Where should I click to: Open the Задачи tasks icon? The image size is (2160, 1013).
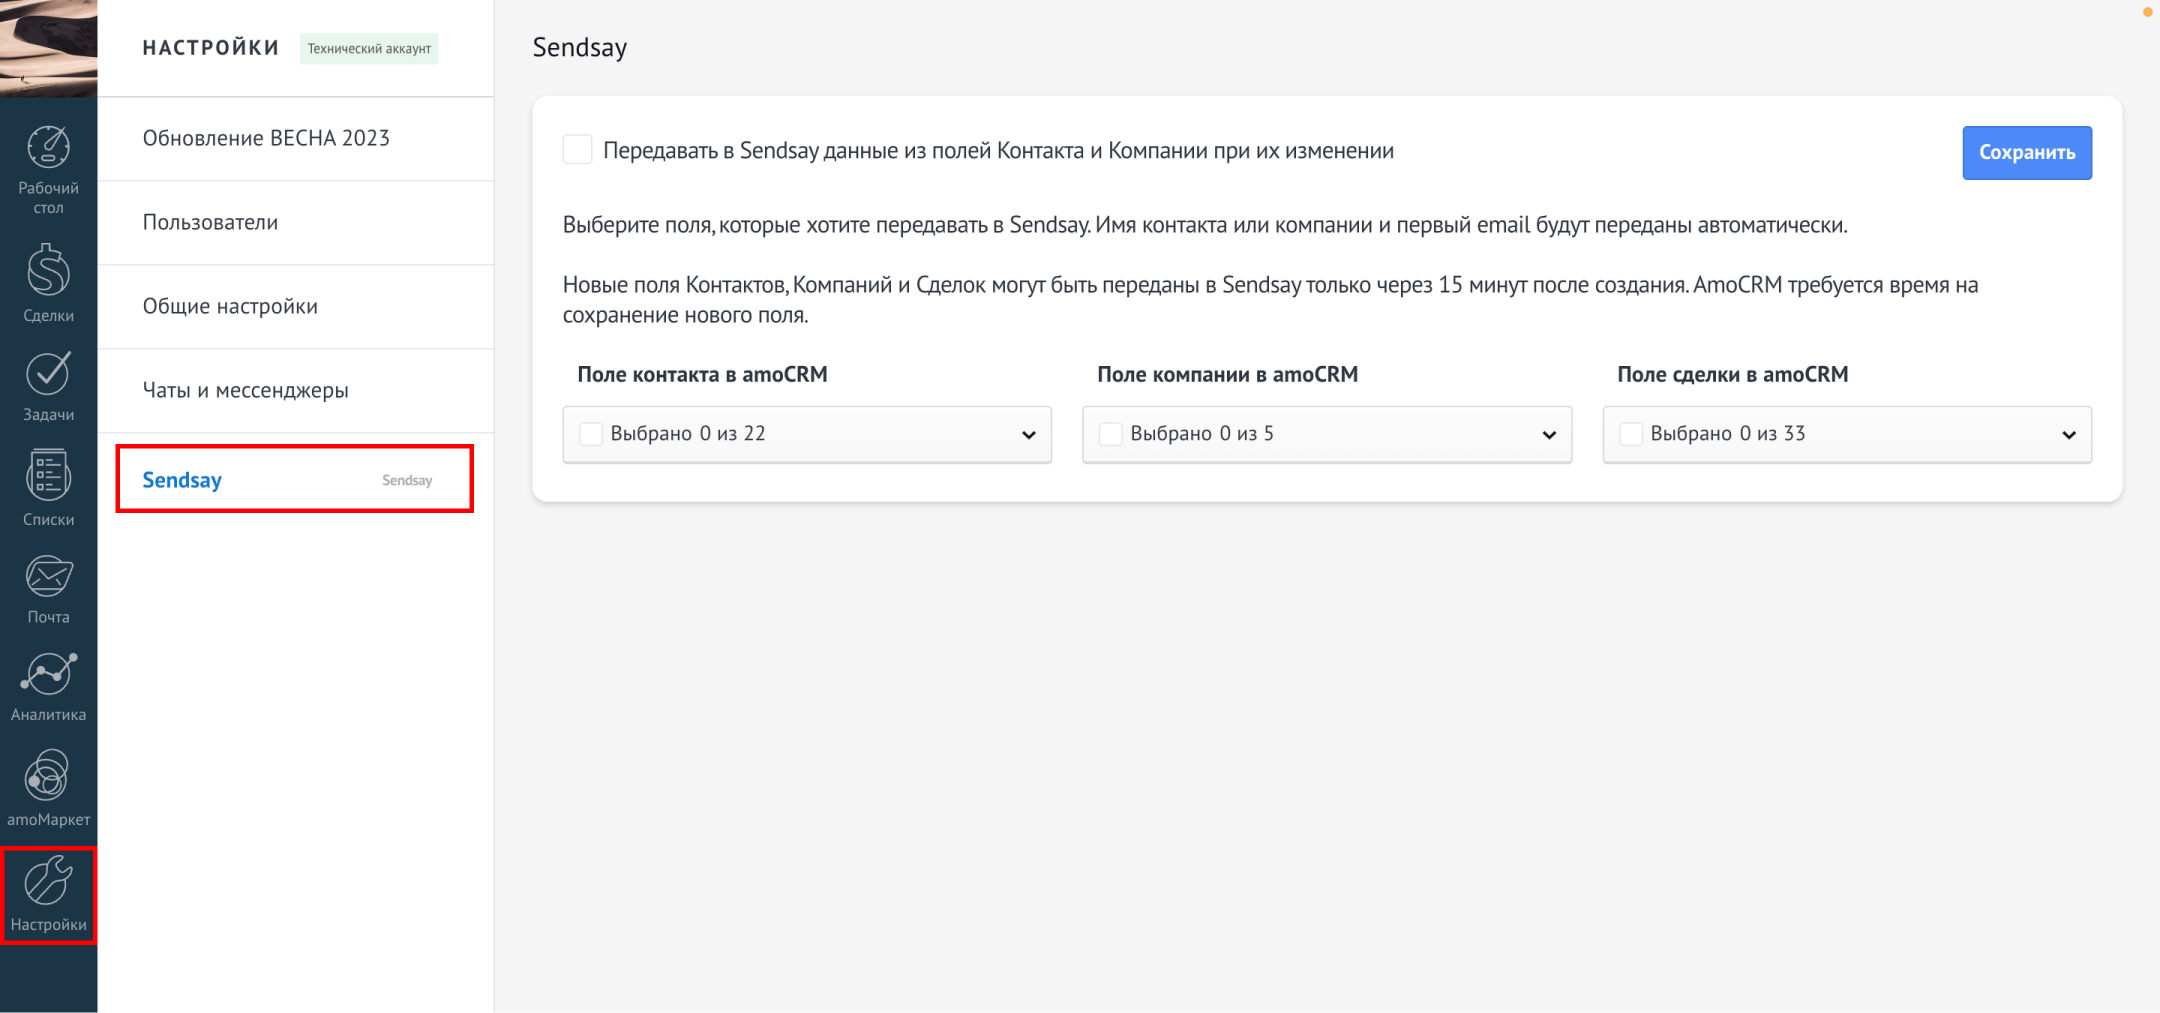[x=48, y=374]
